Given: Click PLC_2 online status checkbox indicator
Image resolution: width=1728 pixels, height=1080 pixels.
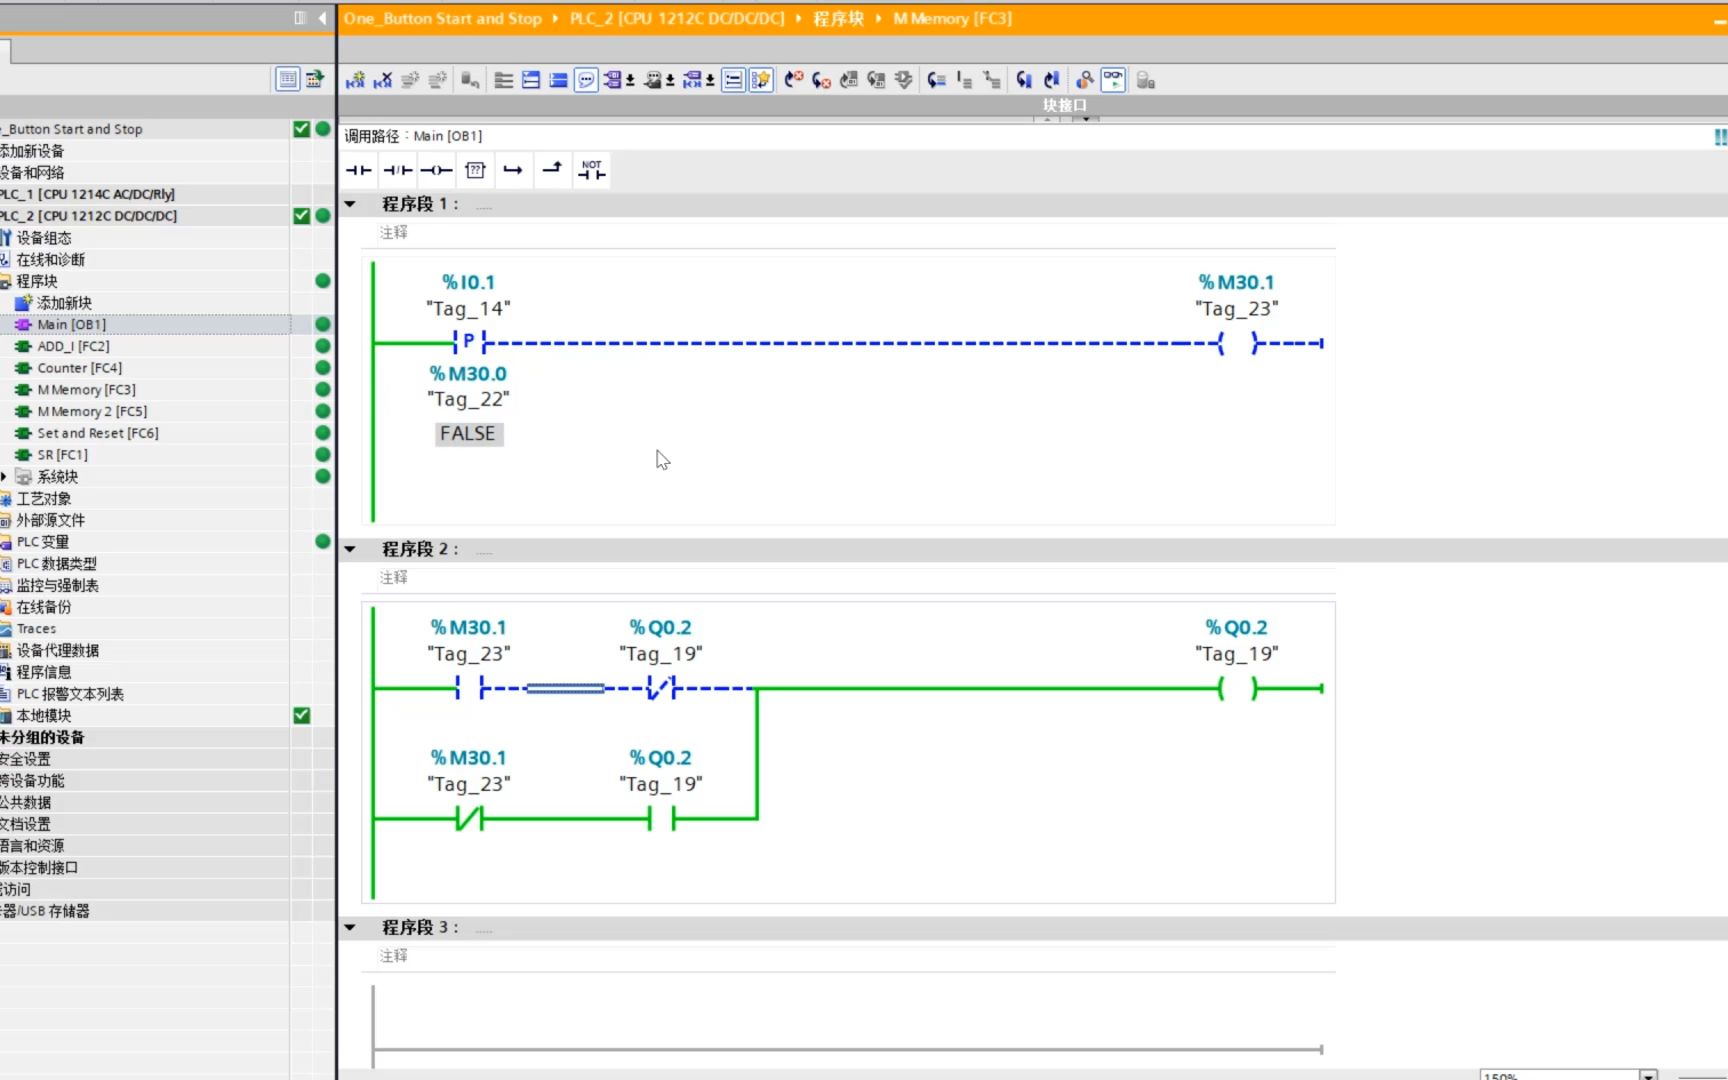Looking at the screenshot, I should point(301,216).
